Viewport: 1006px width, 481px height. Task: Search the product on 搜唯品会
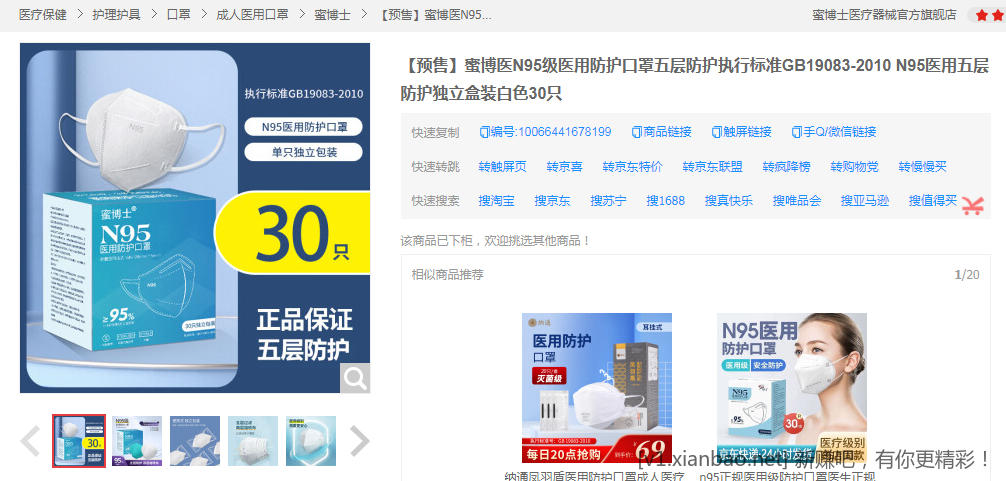pos(797,201)
